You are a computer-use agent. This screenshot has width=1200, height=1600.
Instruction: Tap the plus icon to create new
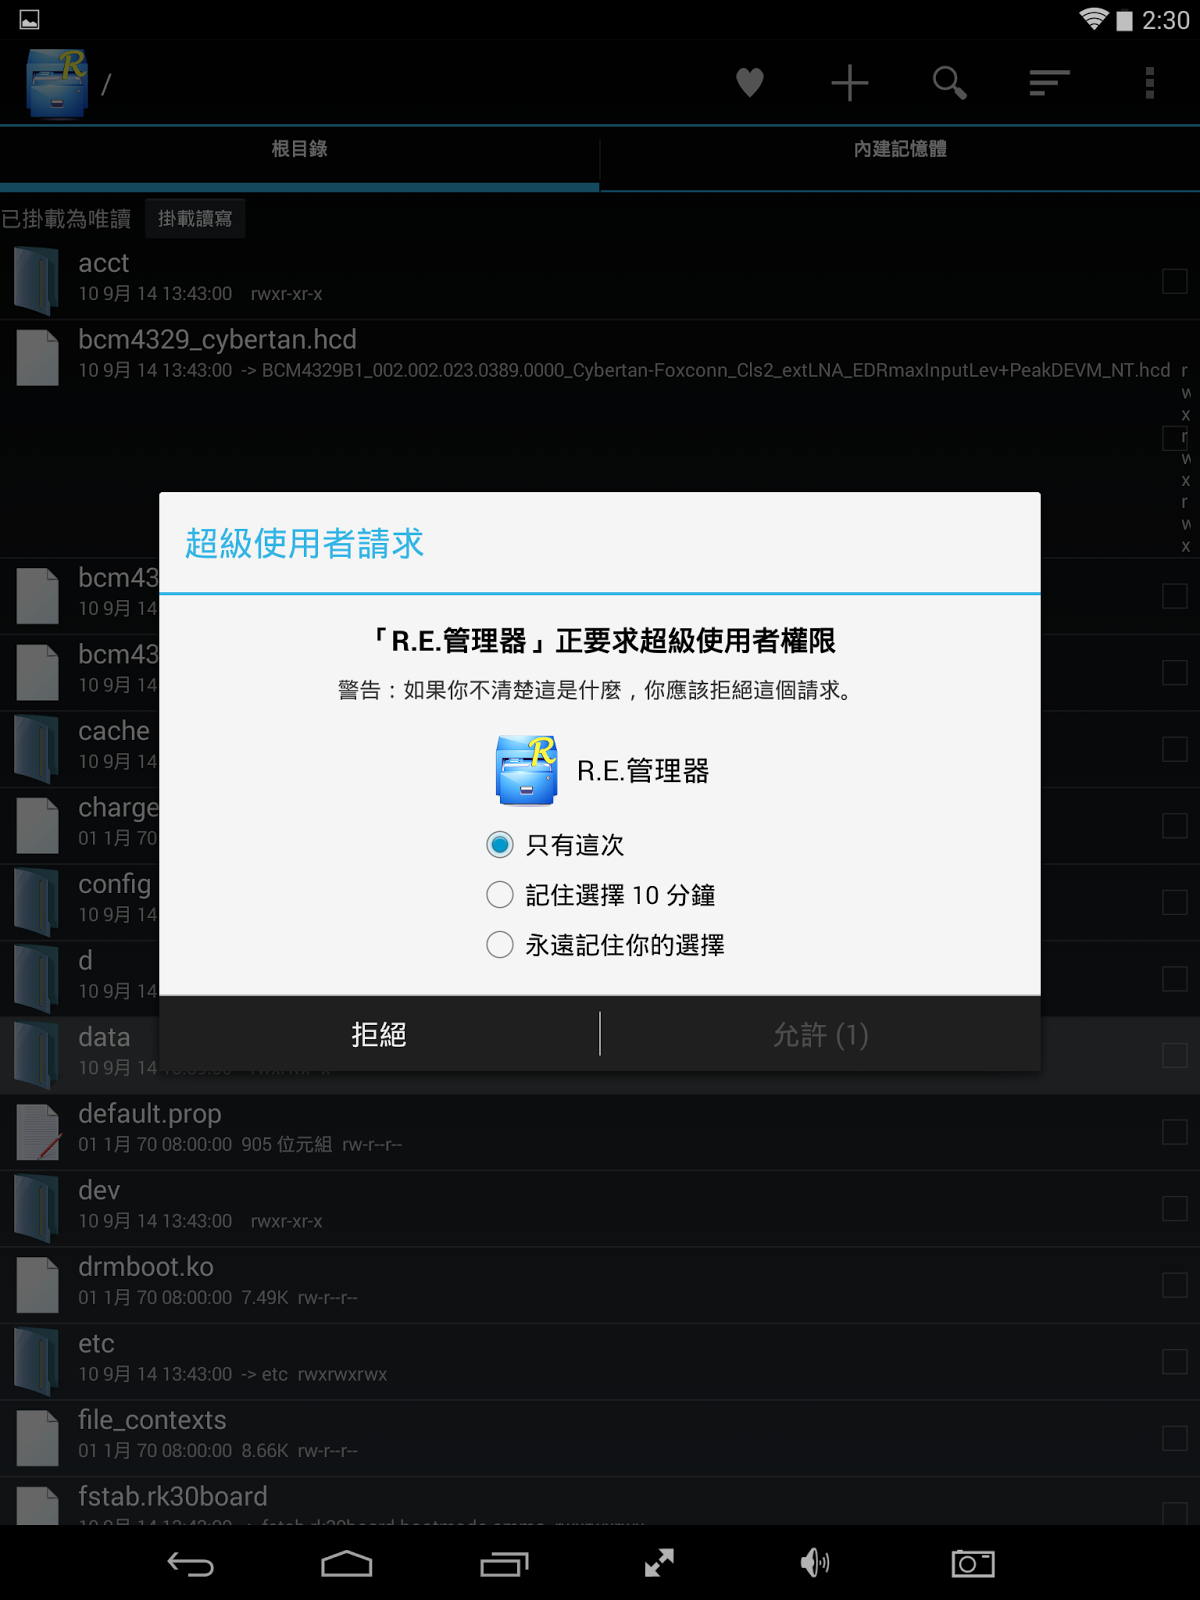coord(850,82)
